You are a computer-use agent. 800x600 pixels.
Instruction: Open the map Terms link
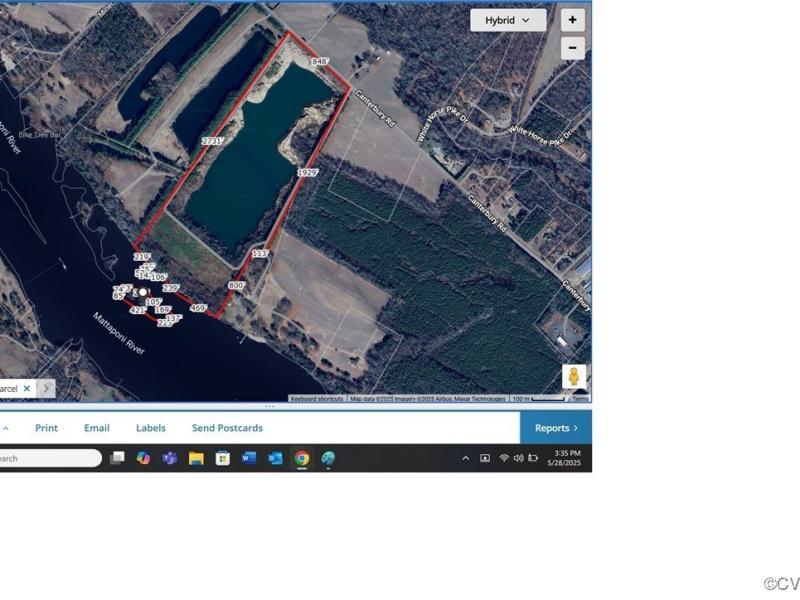click(x=580, y=398)
